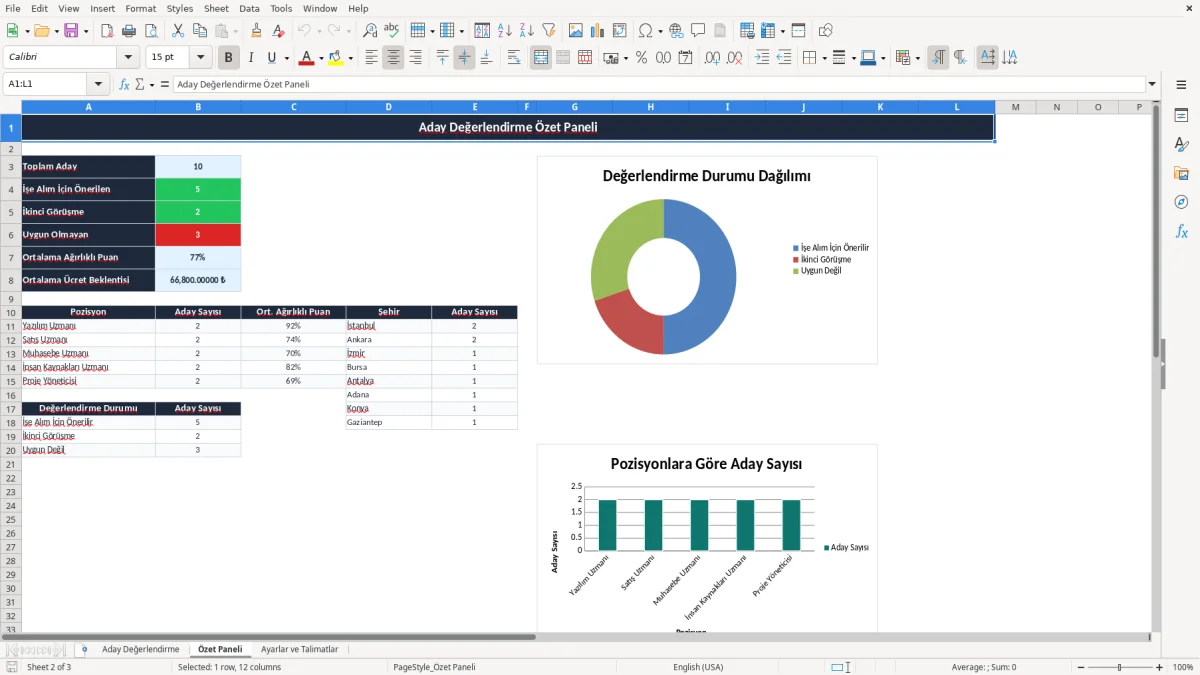This screenshot has height=675, width=1200.
Task: Run the Spelling check icon
Action: coord(392,31)
